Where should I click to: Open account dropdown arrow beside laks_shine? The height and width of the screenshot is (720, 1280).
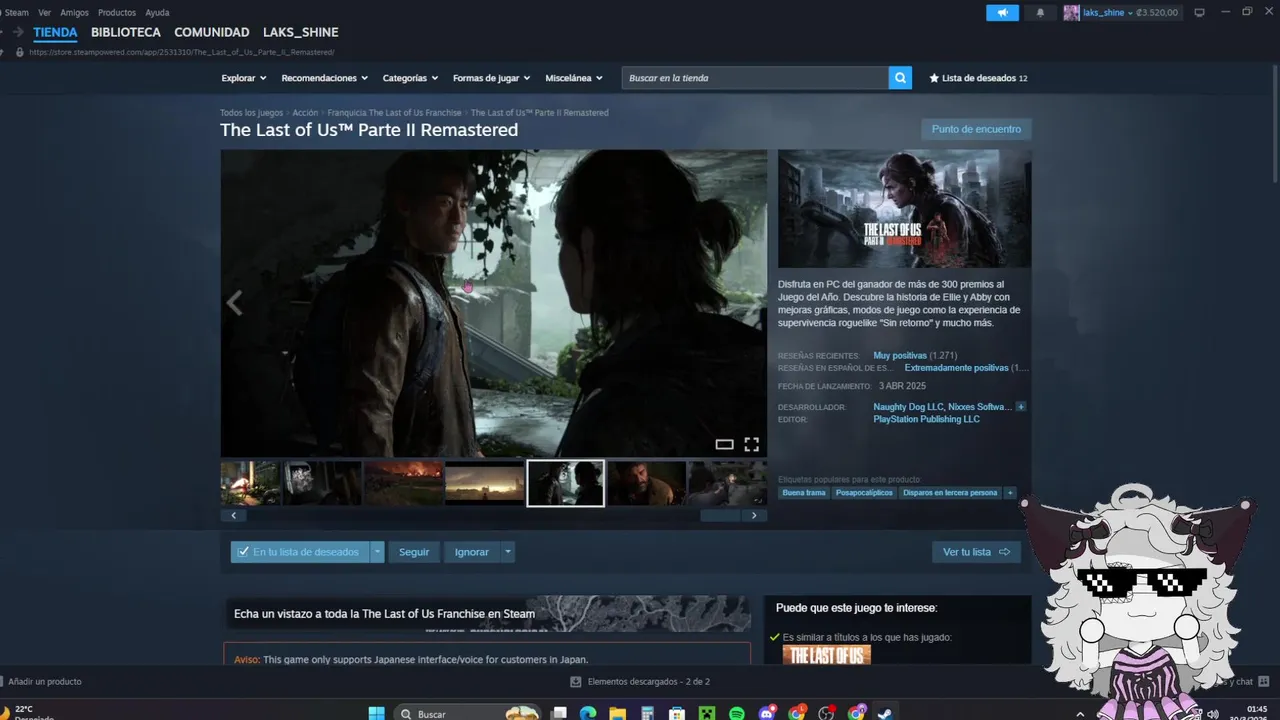pos(1130,13)
